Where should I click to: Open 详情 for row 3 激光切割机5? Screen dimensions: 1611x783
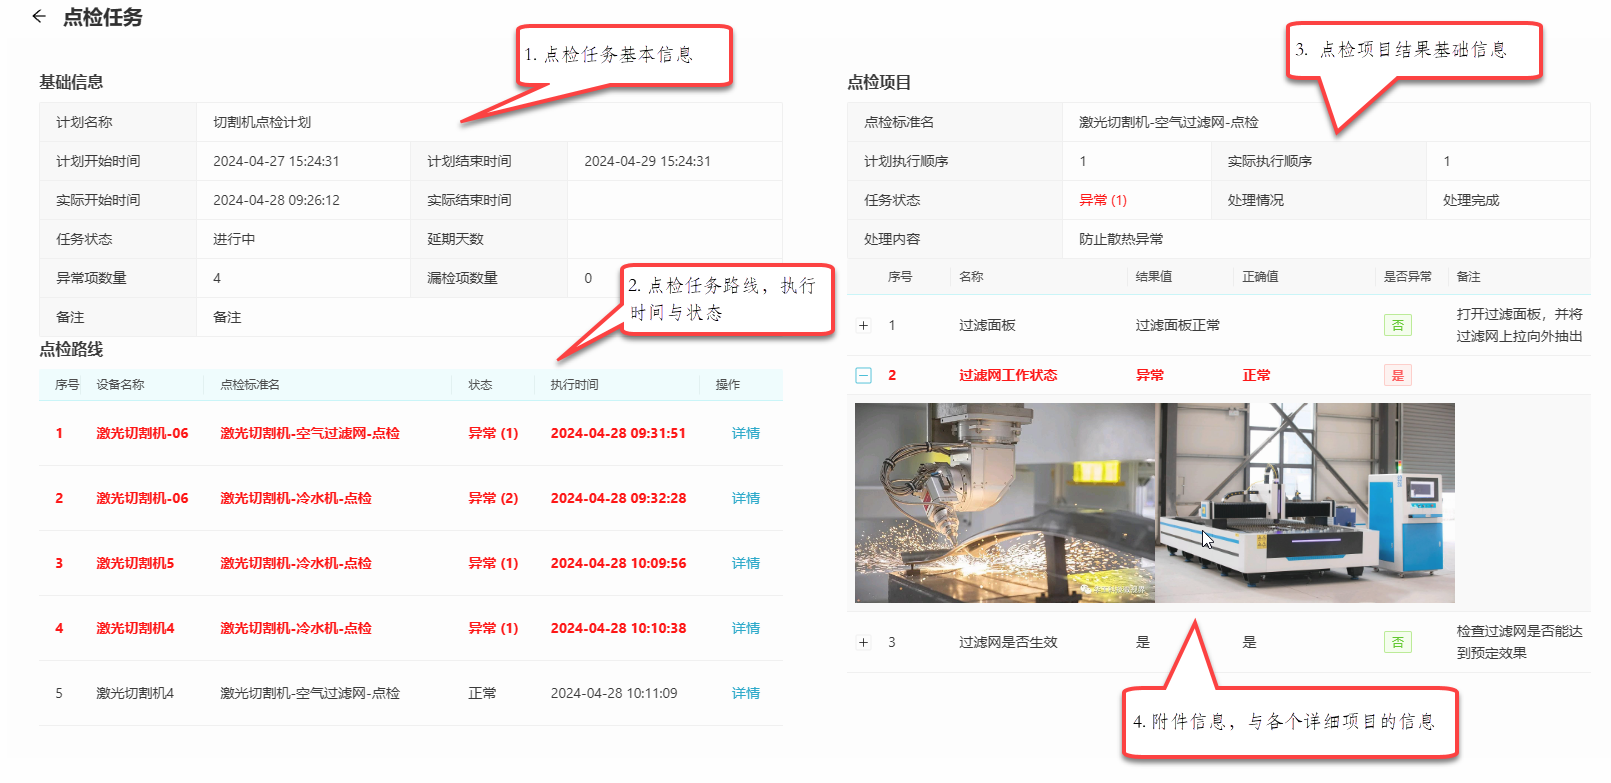(746, 563)
